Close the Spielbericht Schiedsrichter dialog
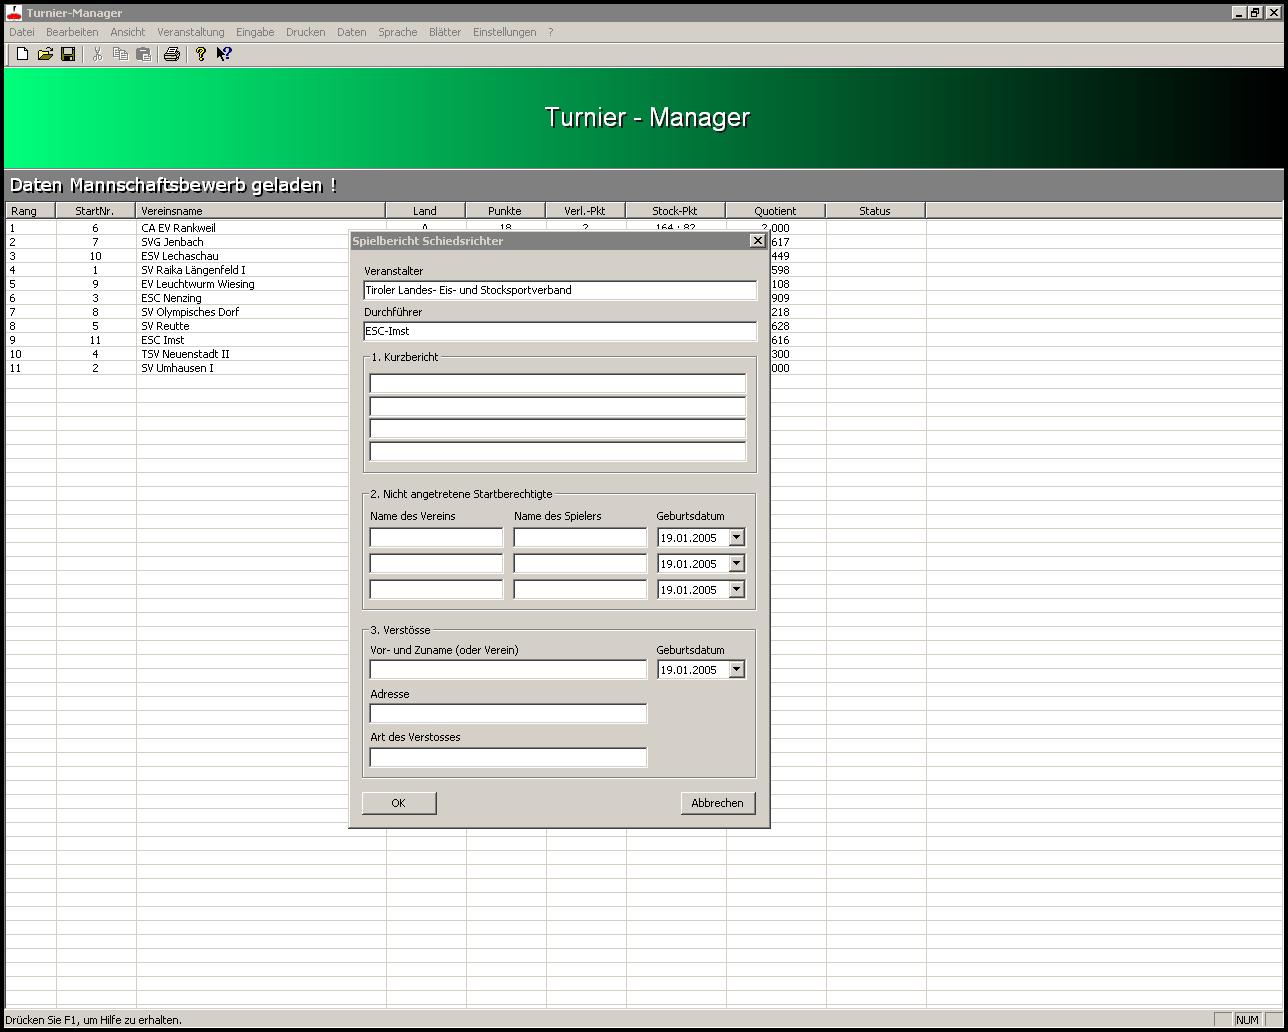The image size is (1288, 1032). (757, 240)
